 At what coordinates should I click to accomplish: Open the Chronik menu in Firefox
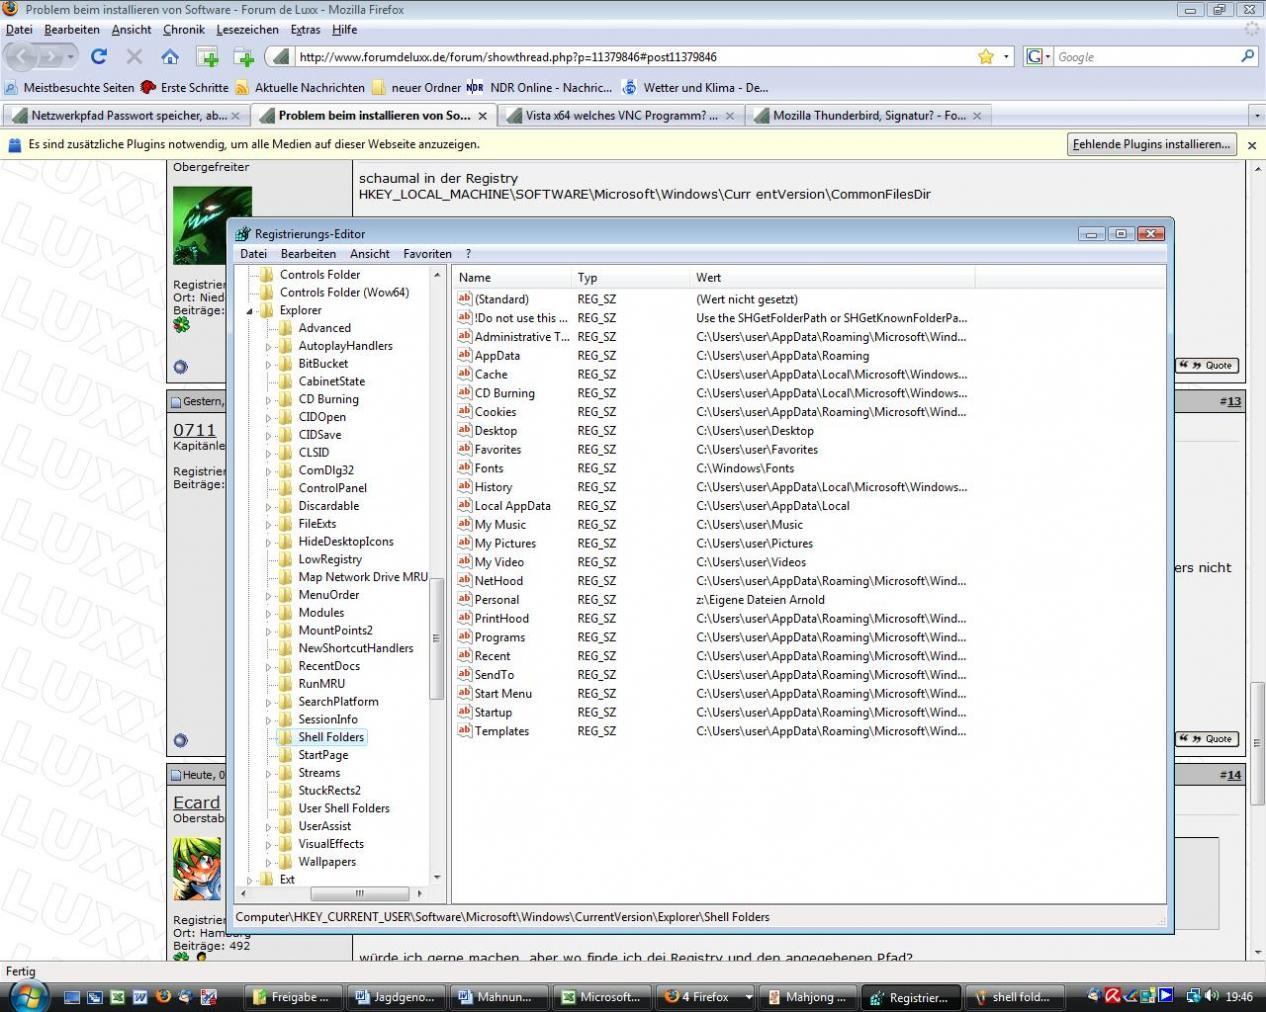[183, 30]
